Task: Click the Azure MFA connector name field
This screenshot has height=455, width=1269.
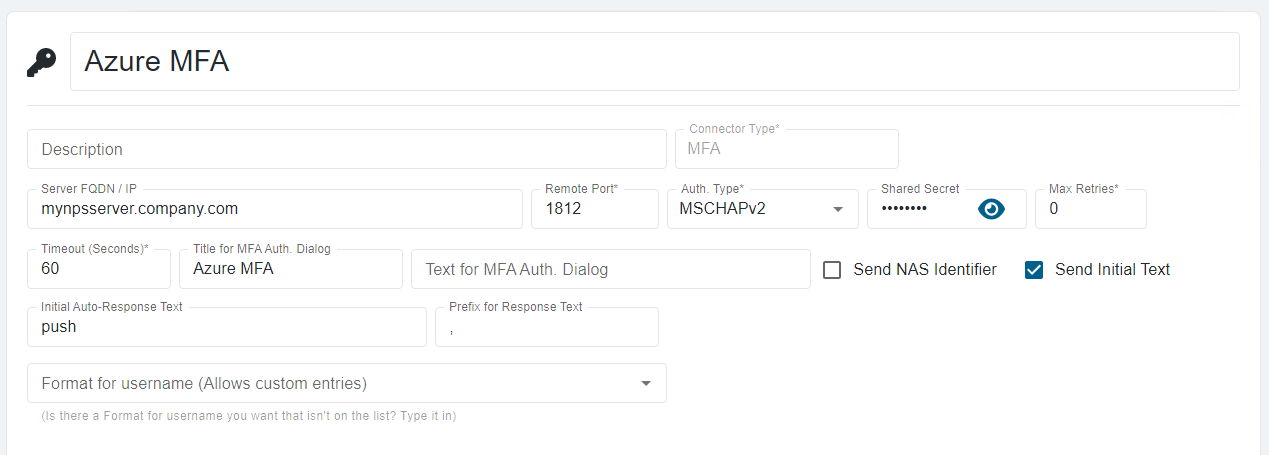Action: [x=654, y=62]
